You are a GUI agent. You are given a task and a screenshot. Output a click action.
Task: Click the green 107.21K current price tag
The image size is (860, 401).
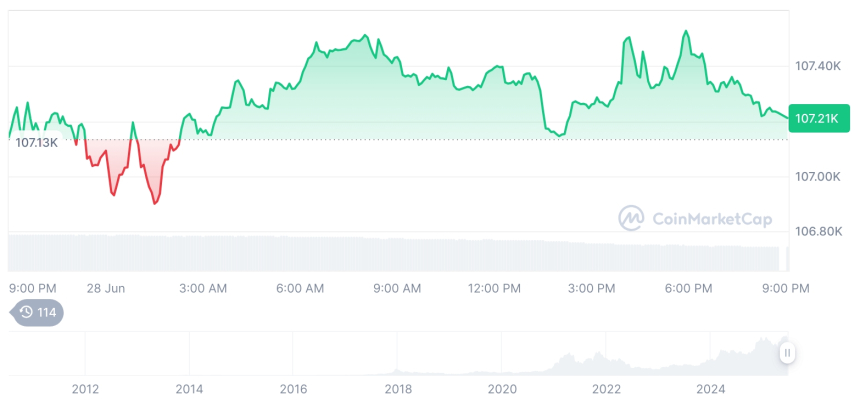coord(816,119)
